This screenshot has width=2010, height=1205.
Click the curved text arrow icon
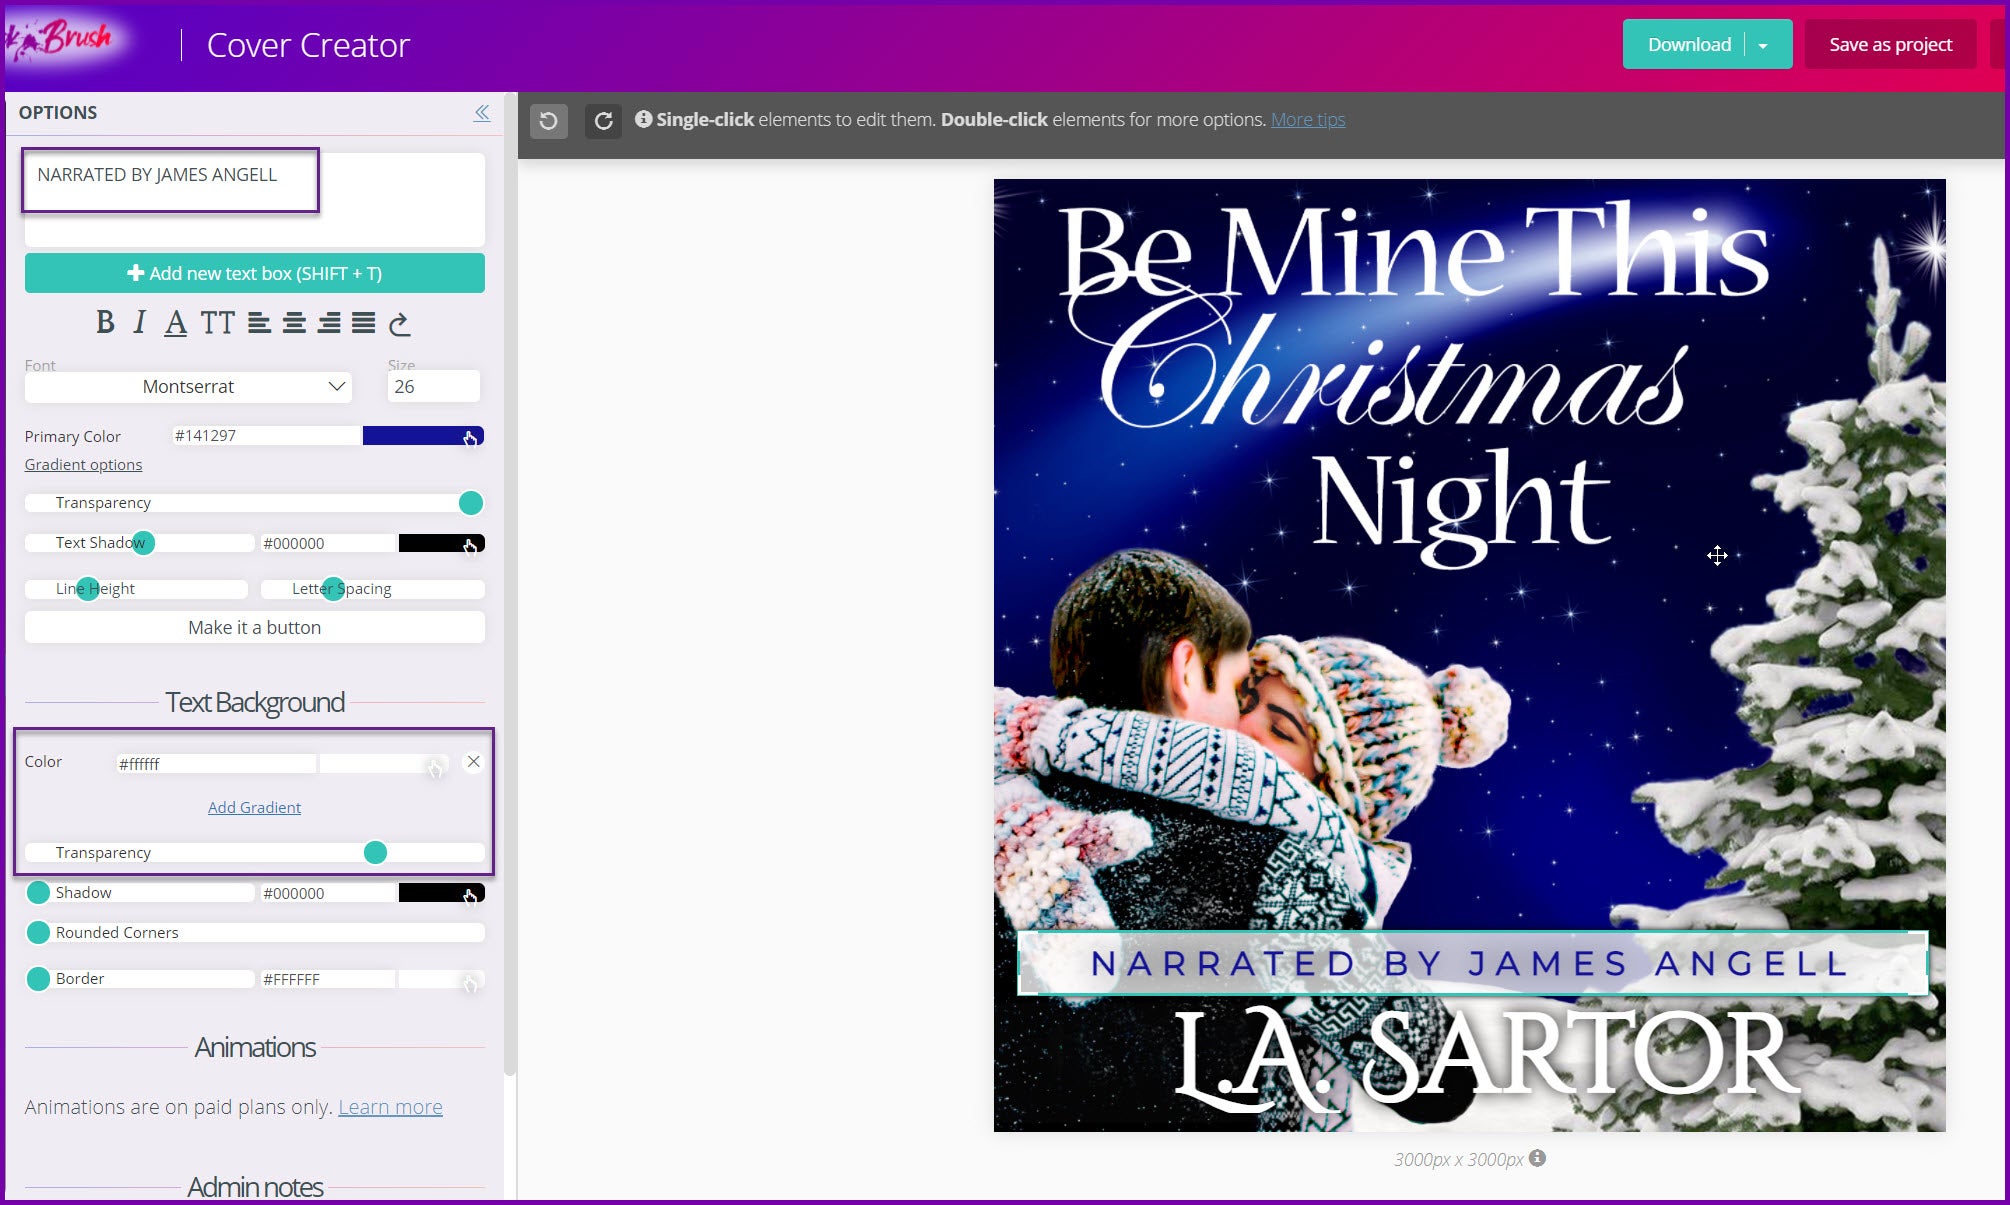399,322
